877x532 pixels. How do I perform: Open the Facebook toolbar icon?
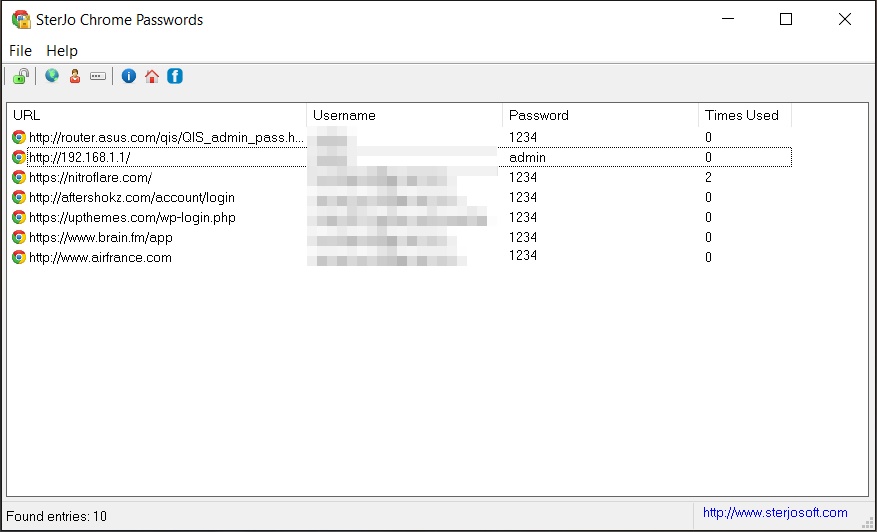(175, 76)
